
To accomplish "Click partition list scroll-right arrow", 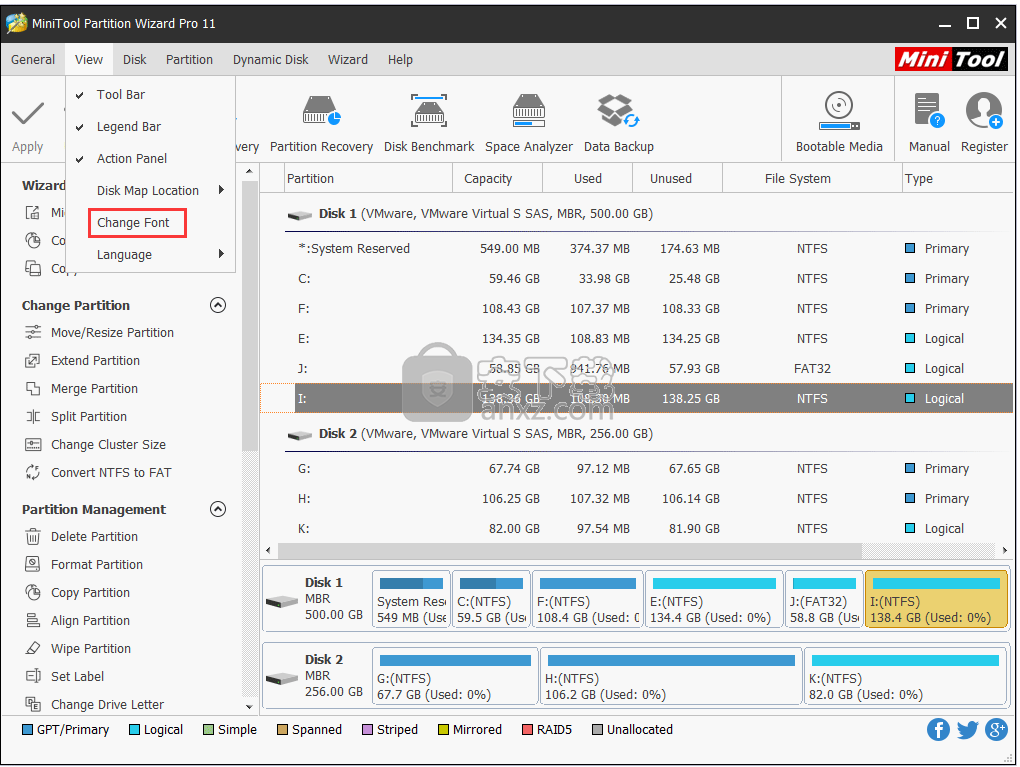I will (x=1005, y=550).
